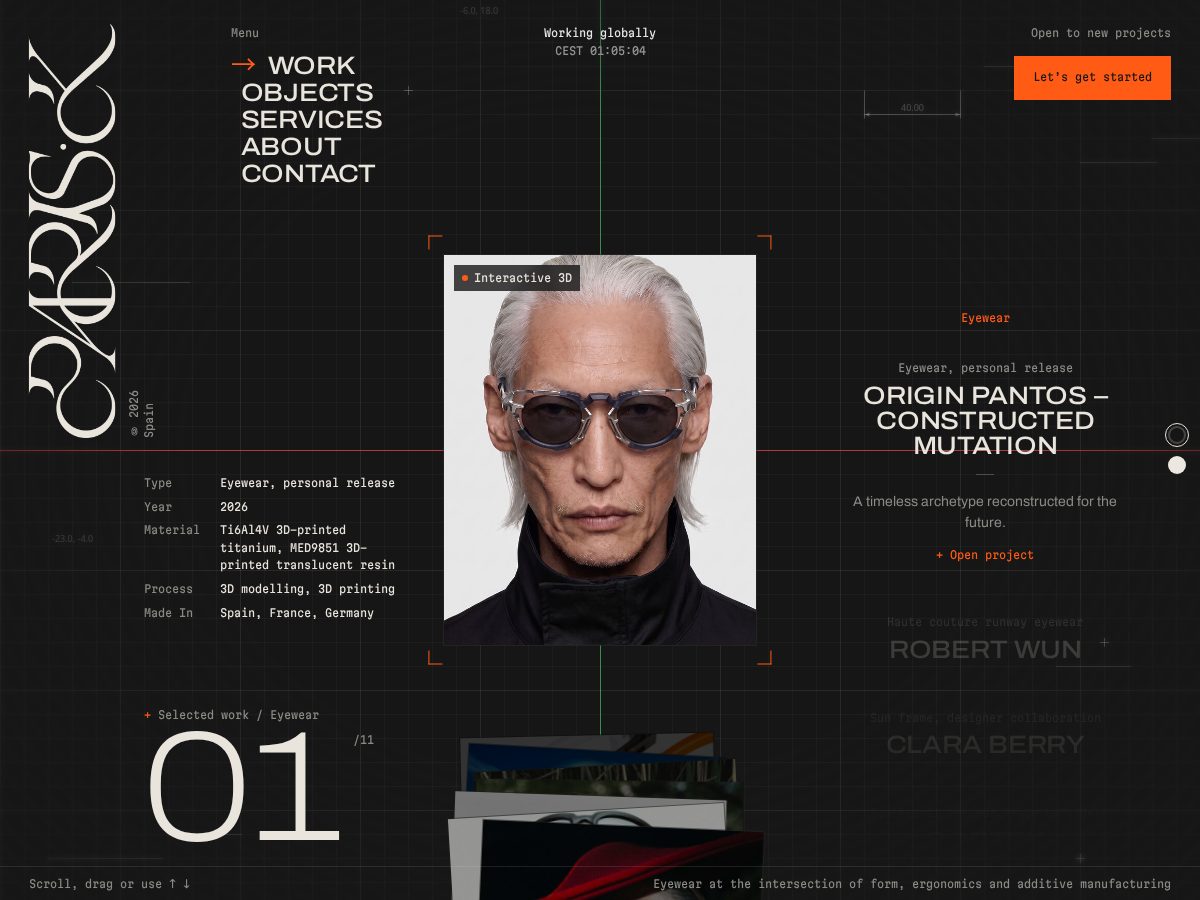Screen dimensions: 1200x900
Task: Click the Let's get started button
Action: 1092,77
